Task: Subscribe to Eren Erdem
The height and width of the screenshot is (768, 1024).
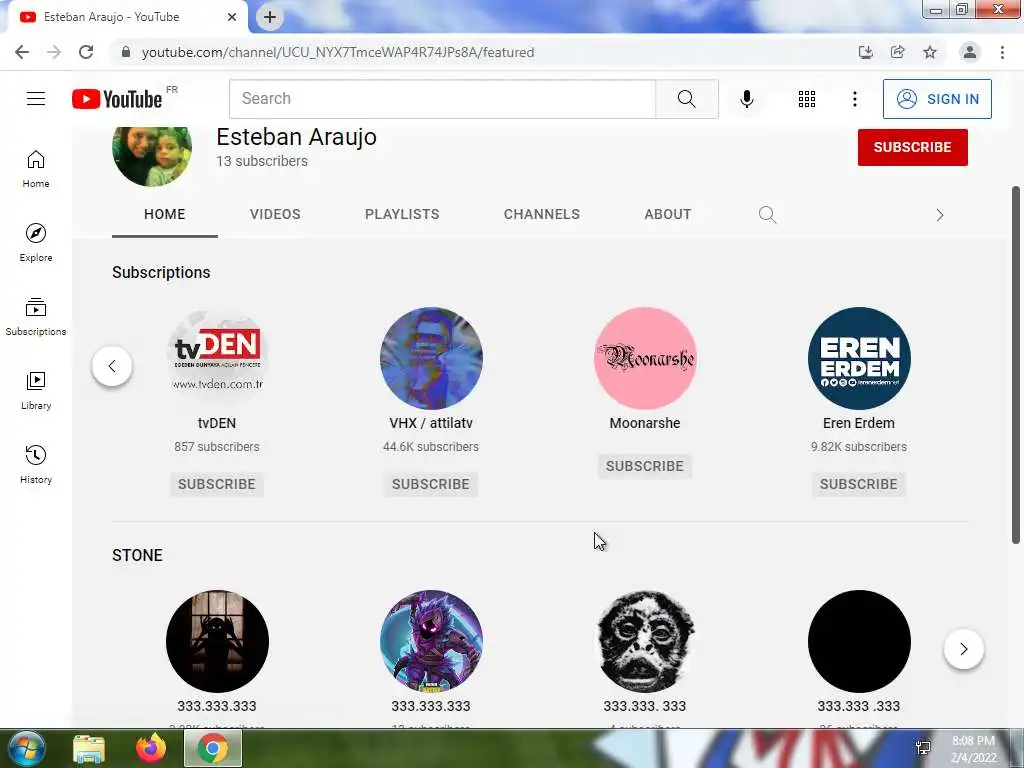Action: [x=858, y=484]
